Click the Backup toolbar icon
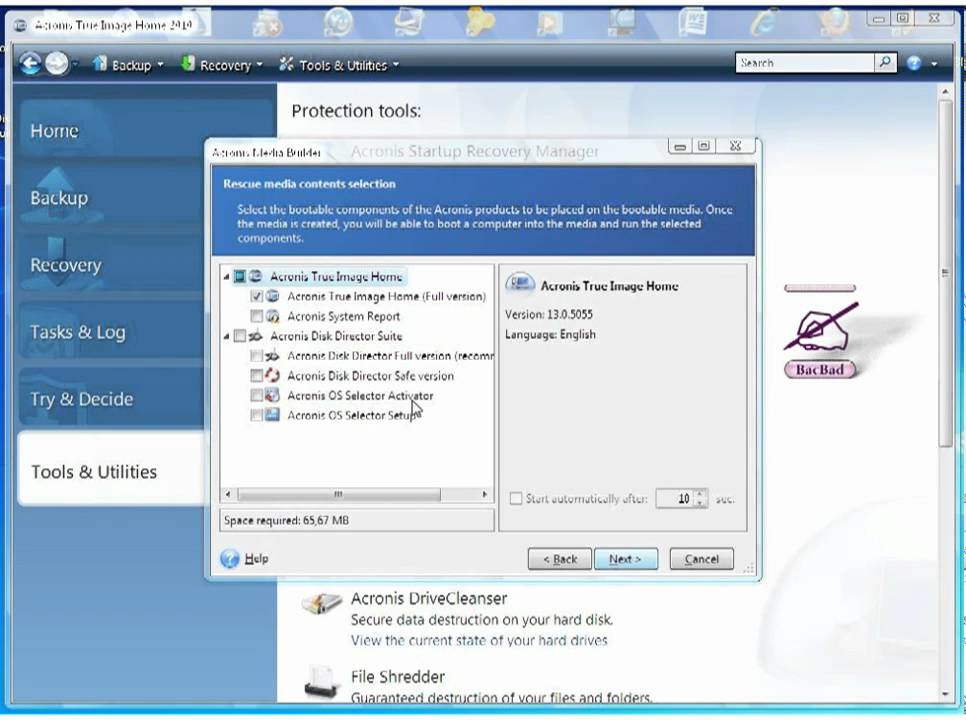 [99, 63]
